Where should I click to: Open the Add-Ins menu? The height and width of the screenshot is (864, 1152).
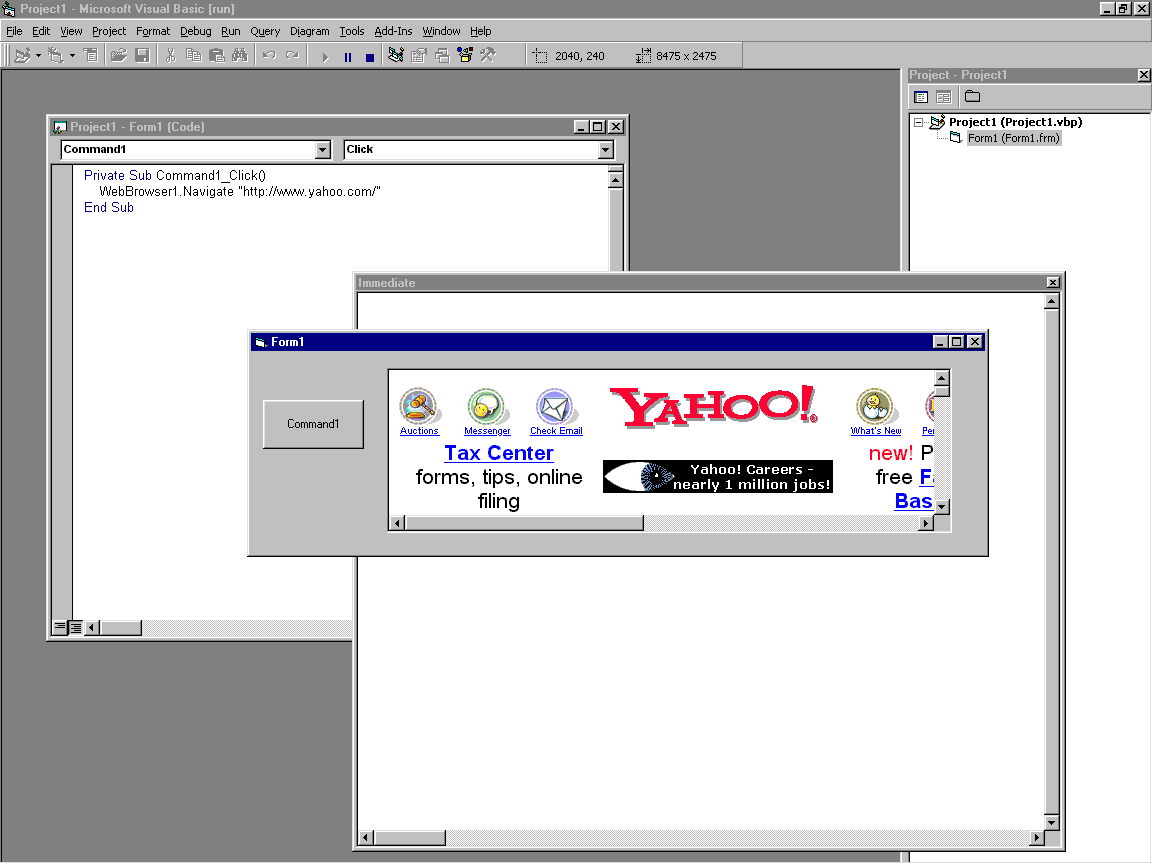(x=393, y=31)
